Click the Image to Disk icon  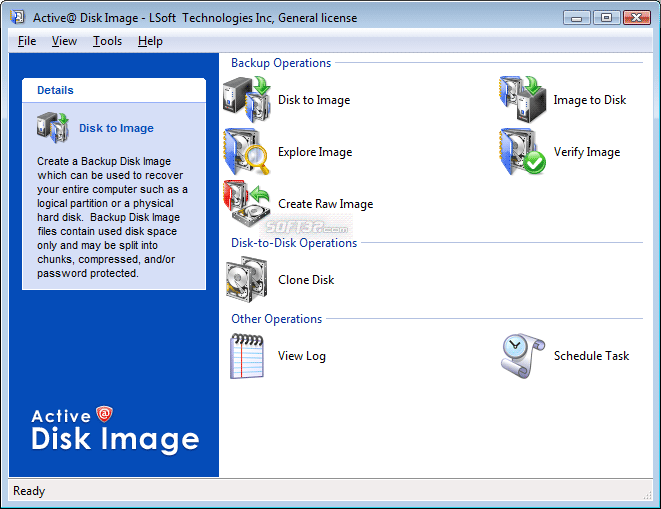click(523, 99)
